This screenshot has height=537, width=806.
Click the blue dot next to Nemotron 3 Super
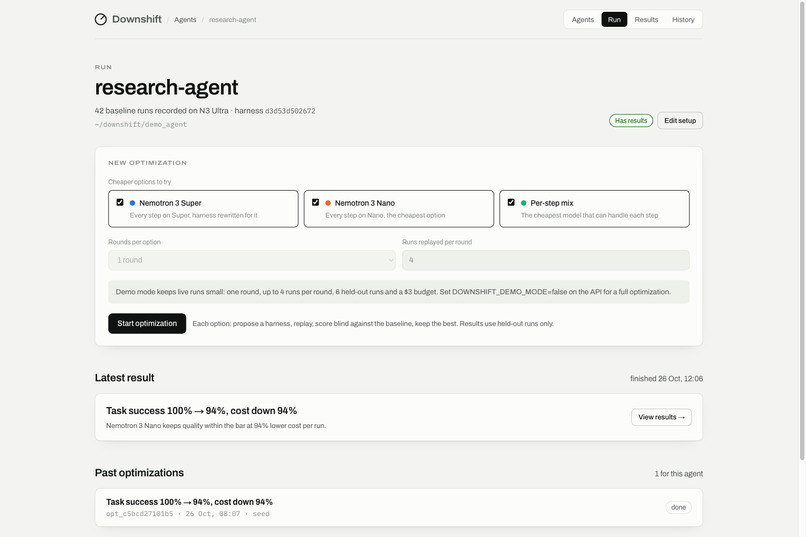132,203
